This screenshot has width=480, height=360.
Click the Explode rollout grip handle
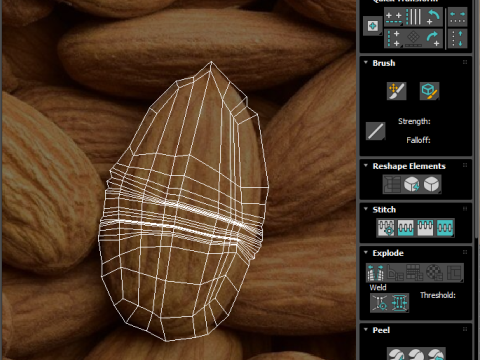465,252
